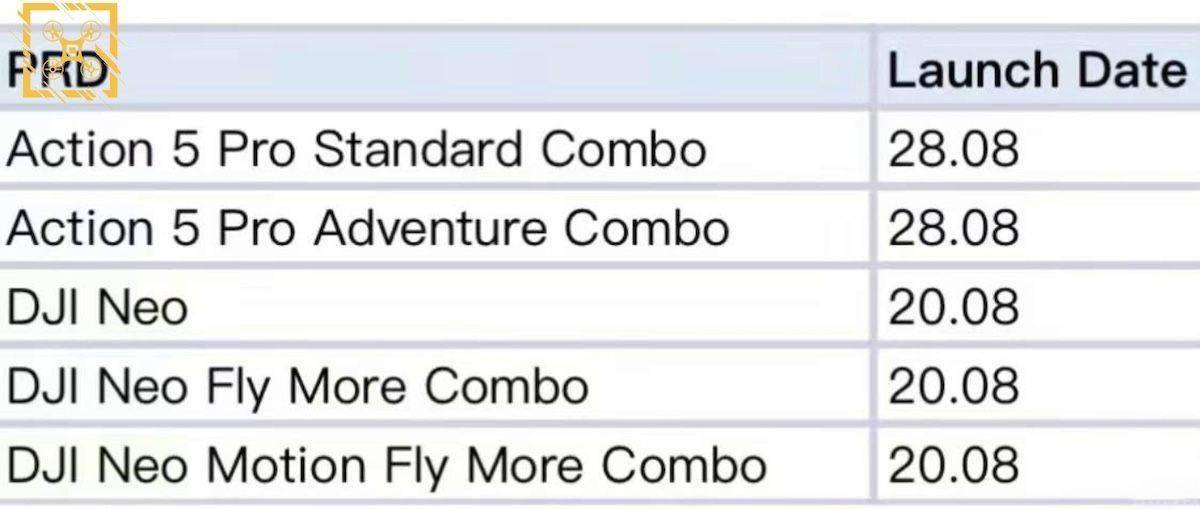1200x509 pixels.
Task: Click the 28.08 date for Adventure Combo
Action: click(953, 228)
